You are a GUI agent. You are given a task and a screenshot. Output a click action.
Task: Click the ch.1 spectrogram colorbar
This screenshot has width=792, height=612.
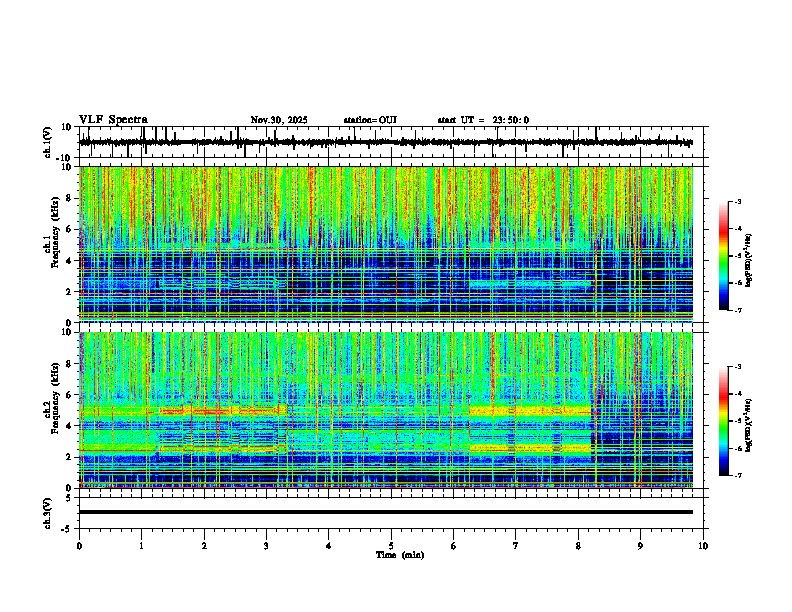[723, 256]
